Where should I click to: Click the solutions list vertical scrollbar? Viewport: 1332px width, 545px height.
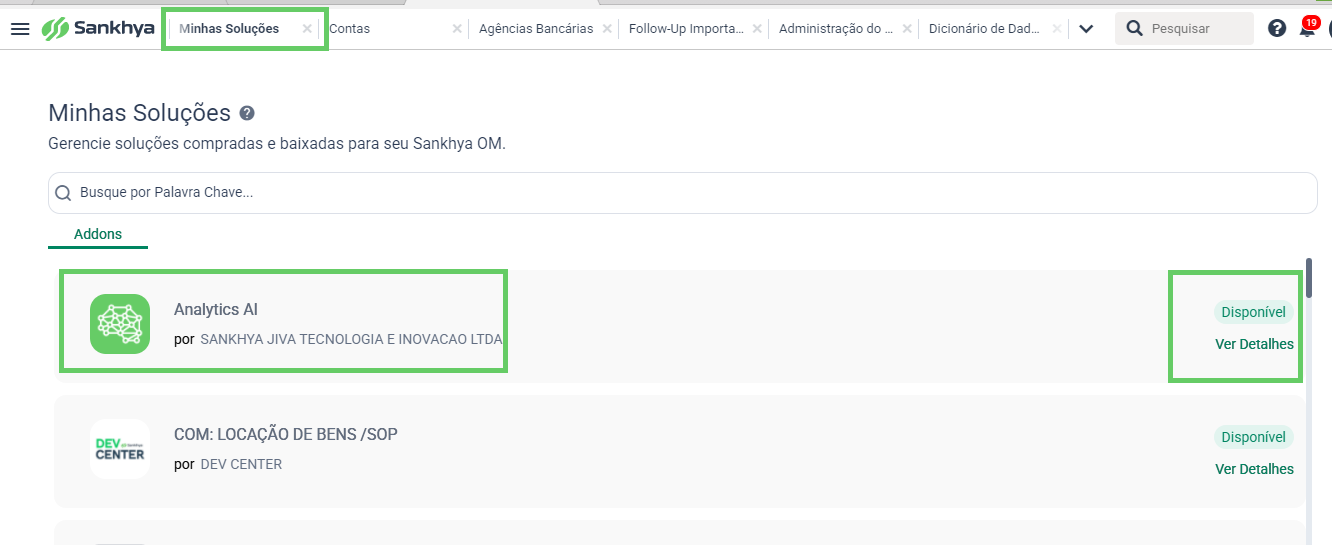coord(1309,278)
